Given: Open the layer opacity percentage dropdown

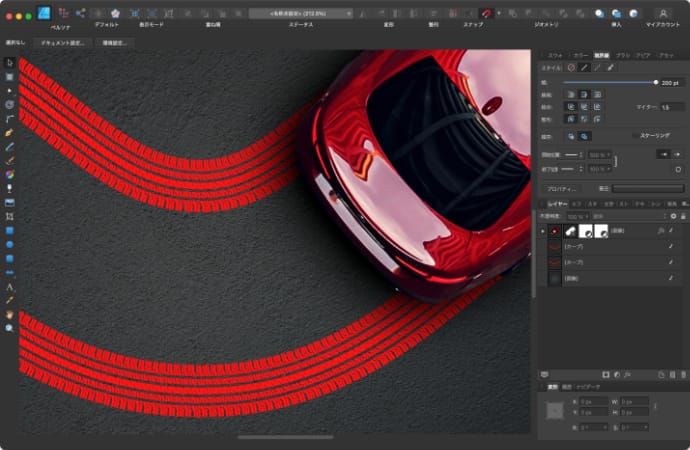Looking at the screenshot, I should coord(577,216).
